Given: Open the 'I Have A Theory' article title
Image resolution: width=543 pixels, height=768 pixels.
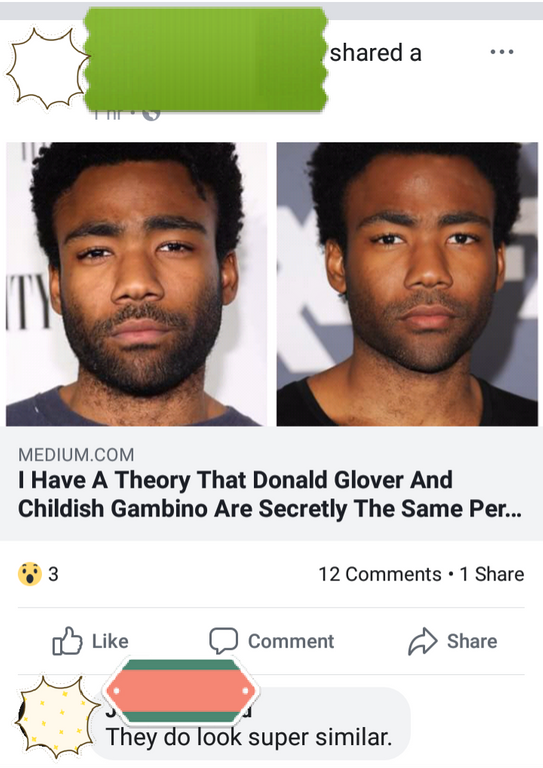Looking at the screenshot, I should pyautogui.click(x=270, y=494).
